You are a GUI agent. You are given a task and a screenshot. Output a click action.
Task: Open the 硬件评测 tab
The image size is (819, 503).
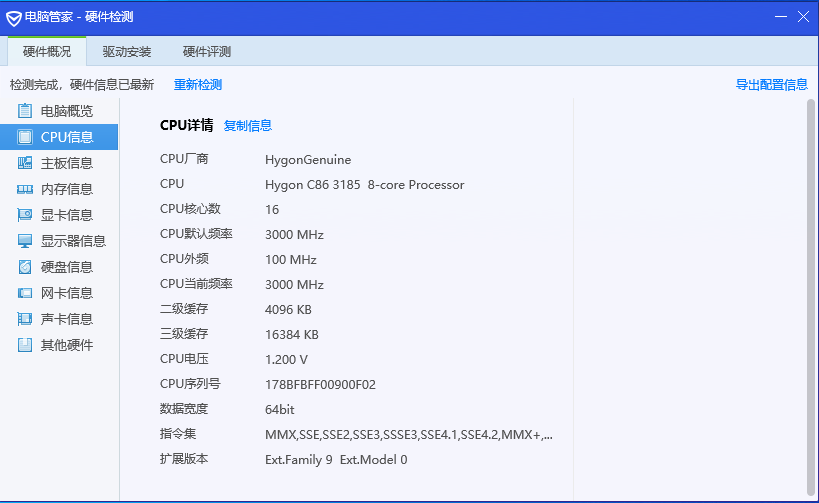point(207,52)
